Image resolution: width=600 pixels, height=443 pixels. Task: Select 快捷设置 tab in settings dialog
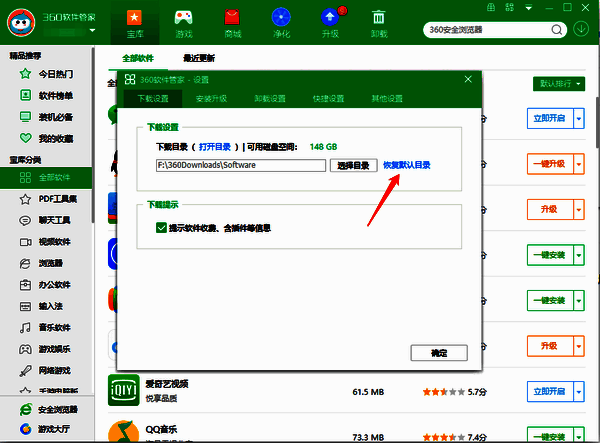(329, 99)
